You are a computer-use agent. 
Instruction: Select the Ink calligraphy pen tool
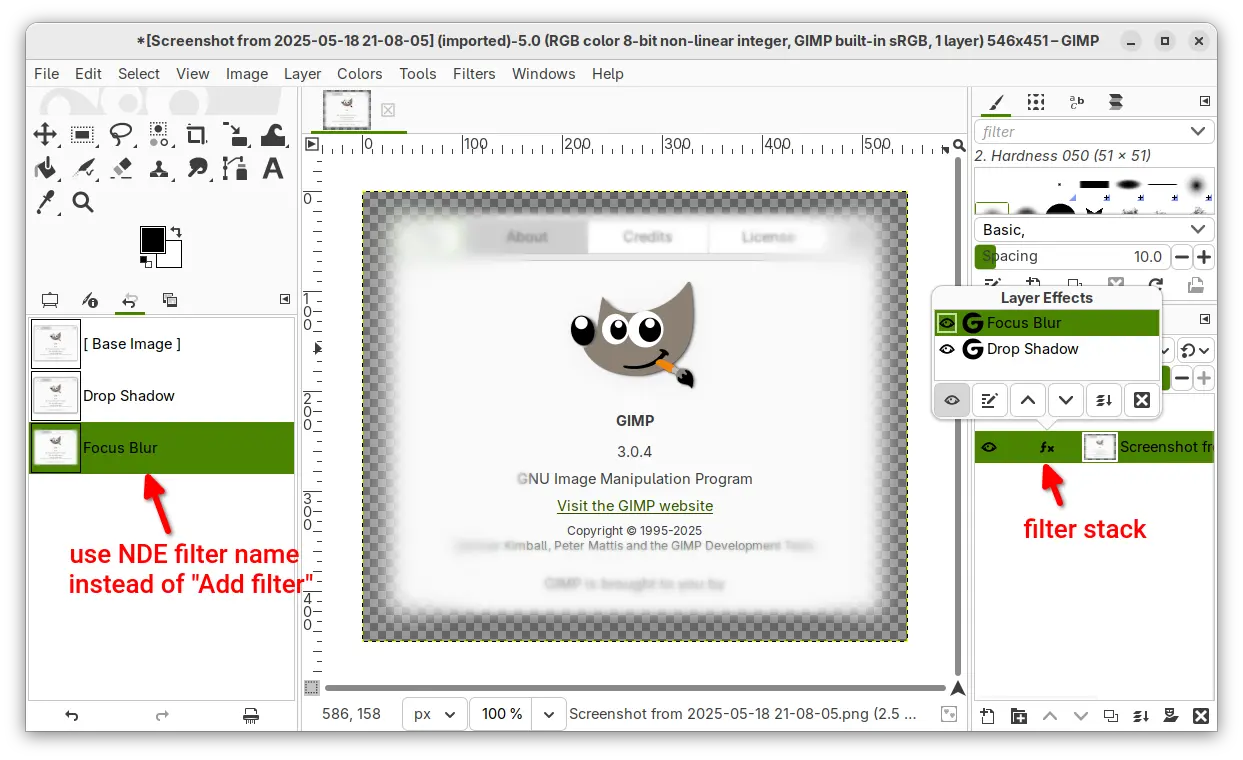coord(83,168)
